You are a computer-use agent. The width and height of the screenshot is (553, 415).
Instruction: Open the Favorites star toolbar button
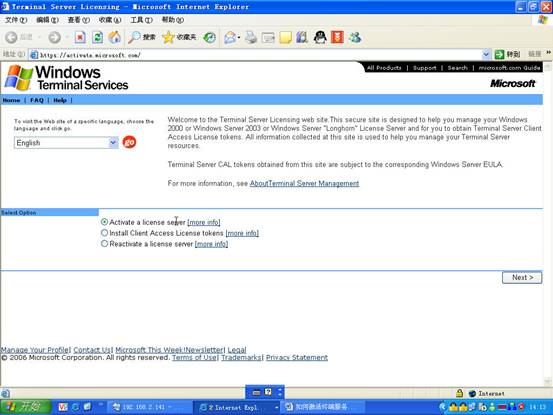pyautogui.click(x=179, y=37)
